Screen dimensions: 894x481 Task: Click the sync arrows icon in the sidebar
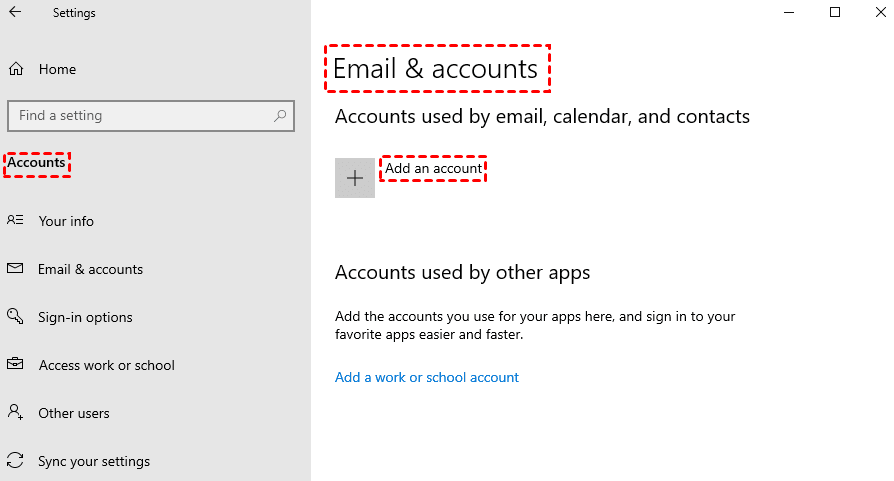tap(15, 461)
